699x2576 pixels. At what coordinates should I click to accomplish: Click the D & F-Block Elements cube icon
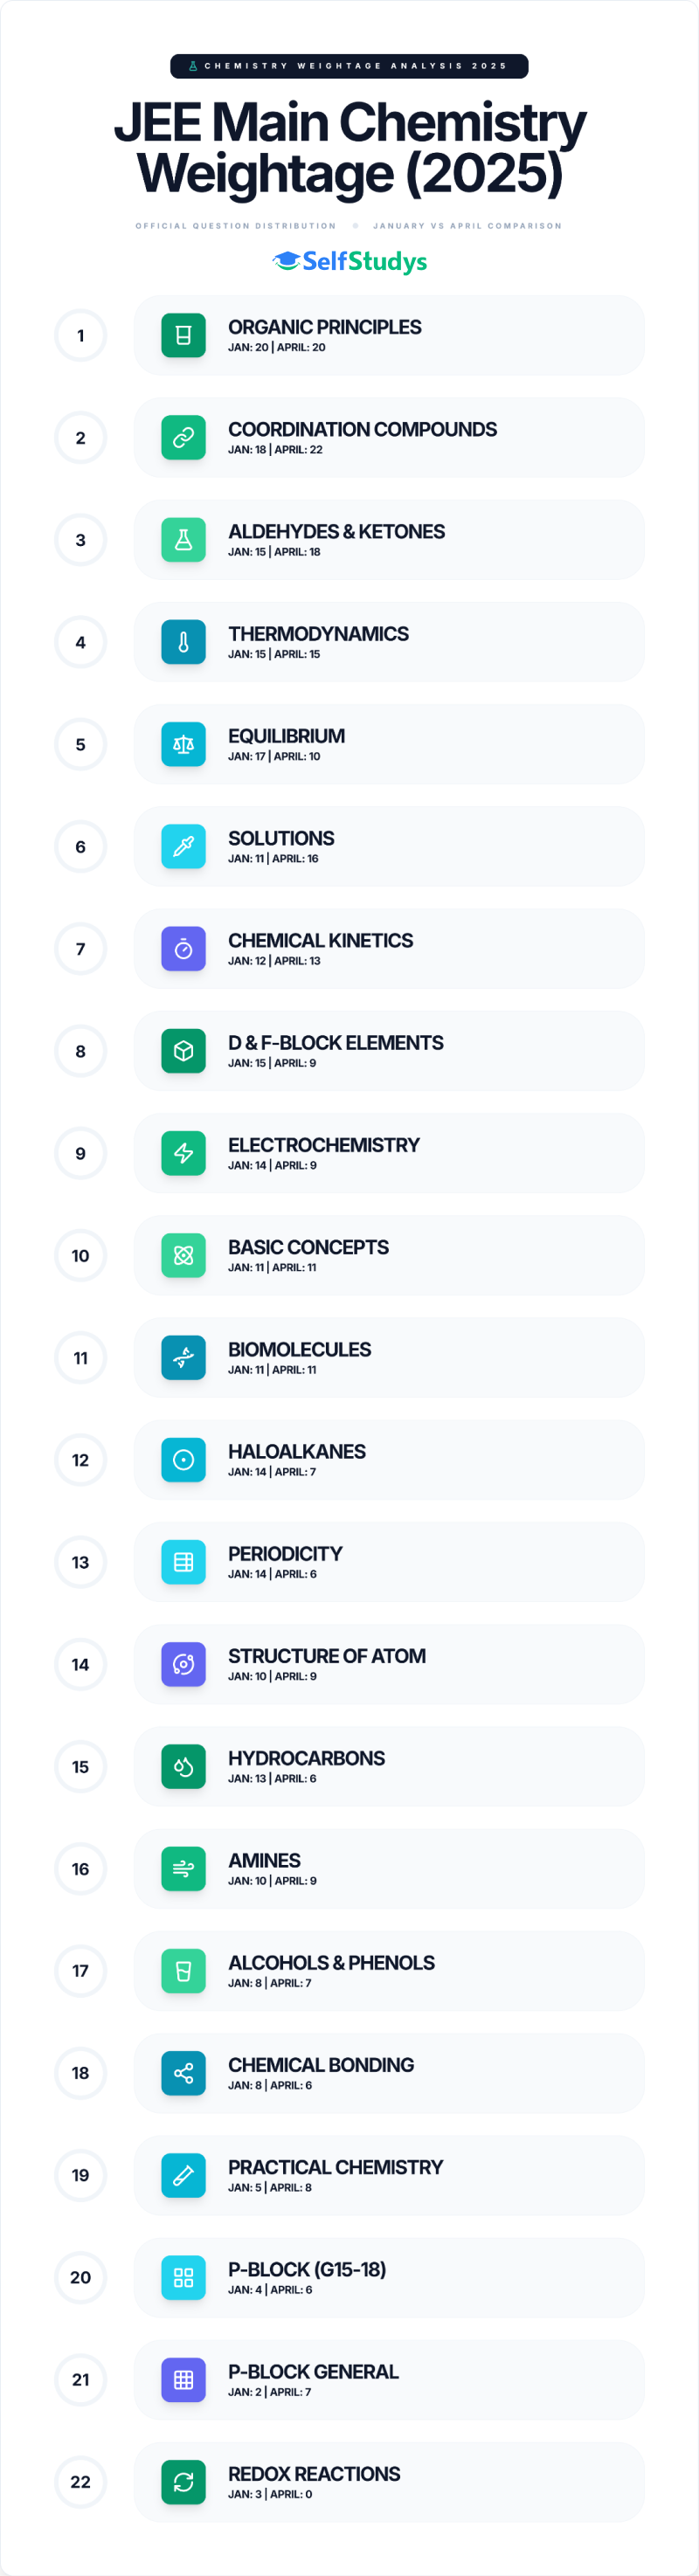[183, 1051]
